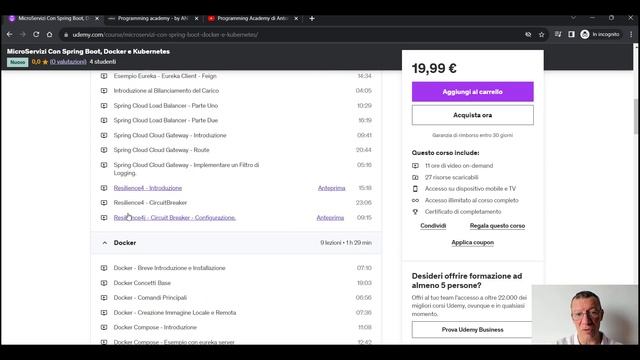Open the side panel icon in toolbar
Viewport: 640px width, 360px height.
[x=571, y=34]
